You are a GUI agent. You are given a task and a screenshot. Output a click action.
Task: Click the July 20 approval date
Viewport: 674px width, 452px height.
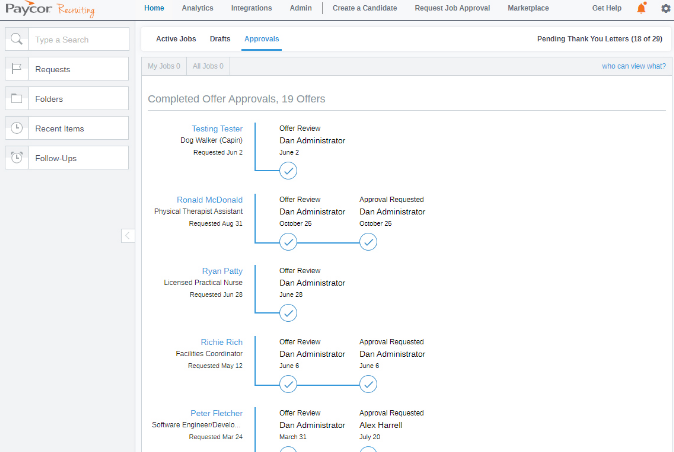pos(370,437)
